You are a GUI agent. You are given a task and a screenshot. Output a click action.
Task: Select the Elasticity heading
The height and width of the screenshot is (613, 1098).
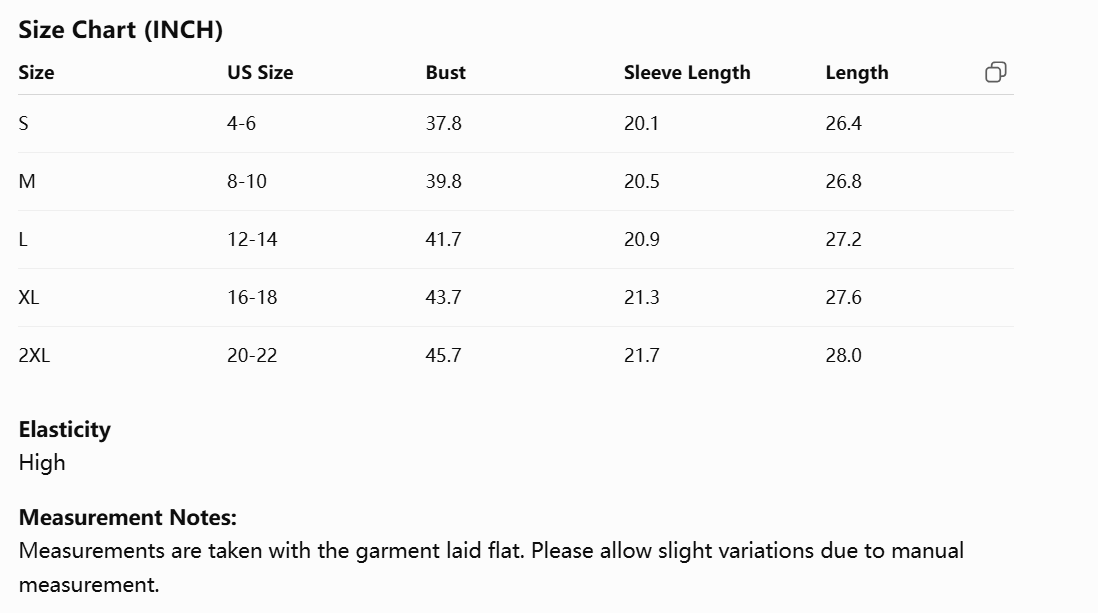click(64, 429)
